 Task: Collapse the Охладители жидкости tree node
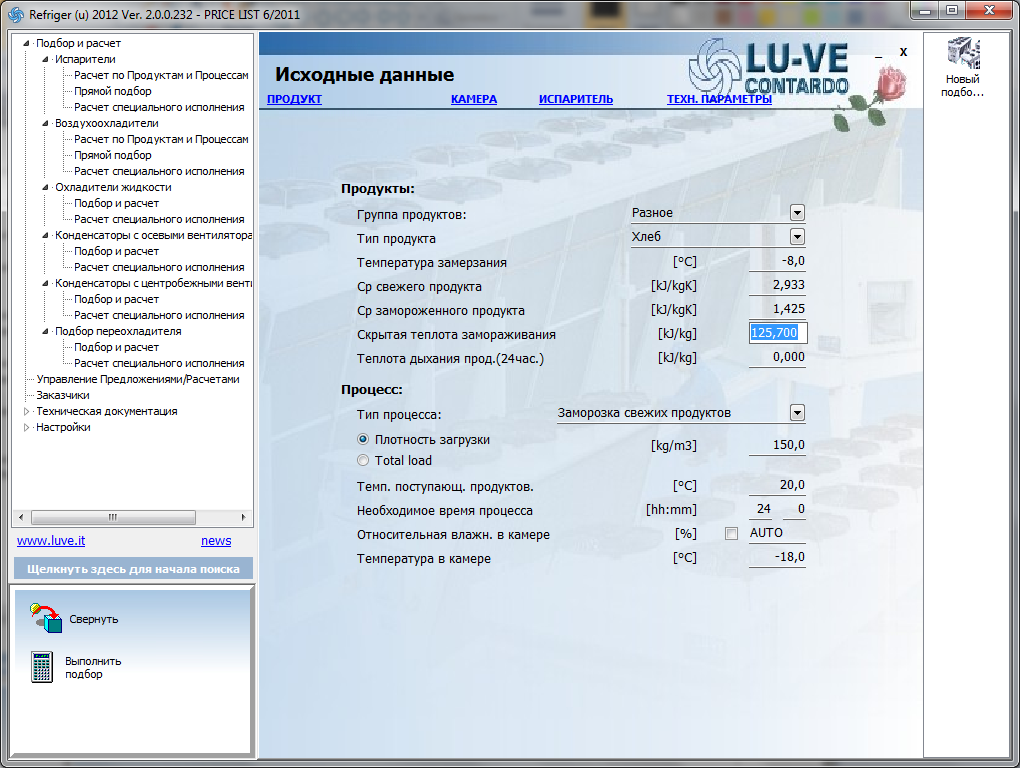click(x=46, y=187)
